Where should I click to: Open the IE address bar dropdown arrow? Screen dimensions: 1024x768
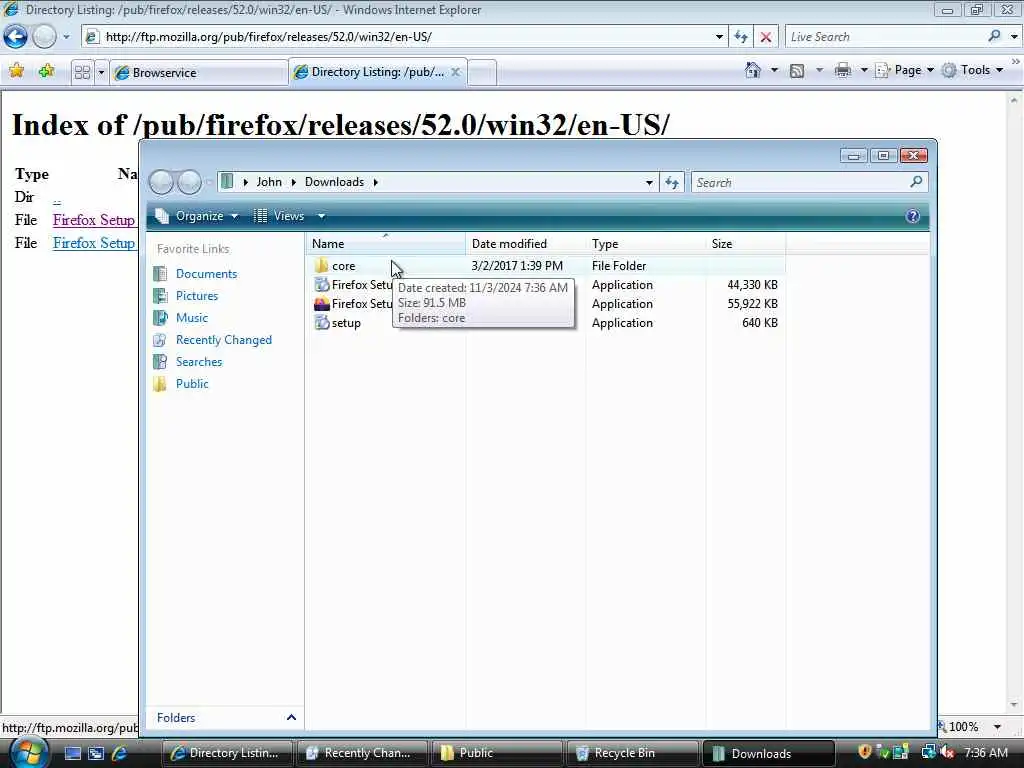pyautogui.click(x=719, y=37)
